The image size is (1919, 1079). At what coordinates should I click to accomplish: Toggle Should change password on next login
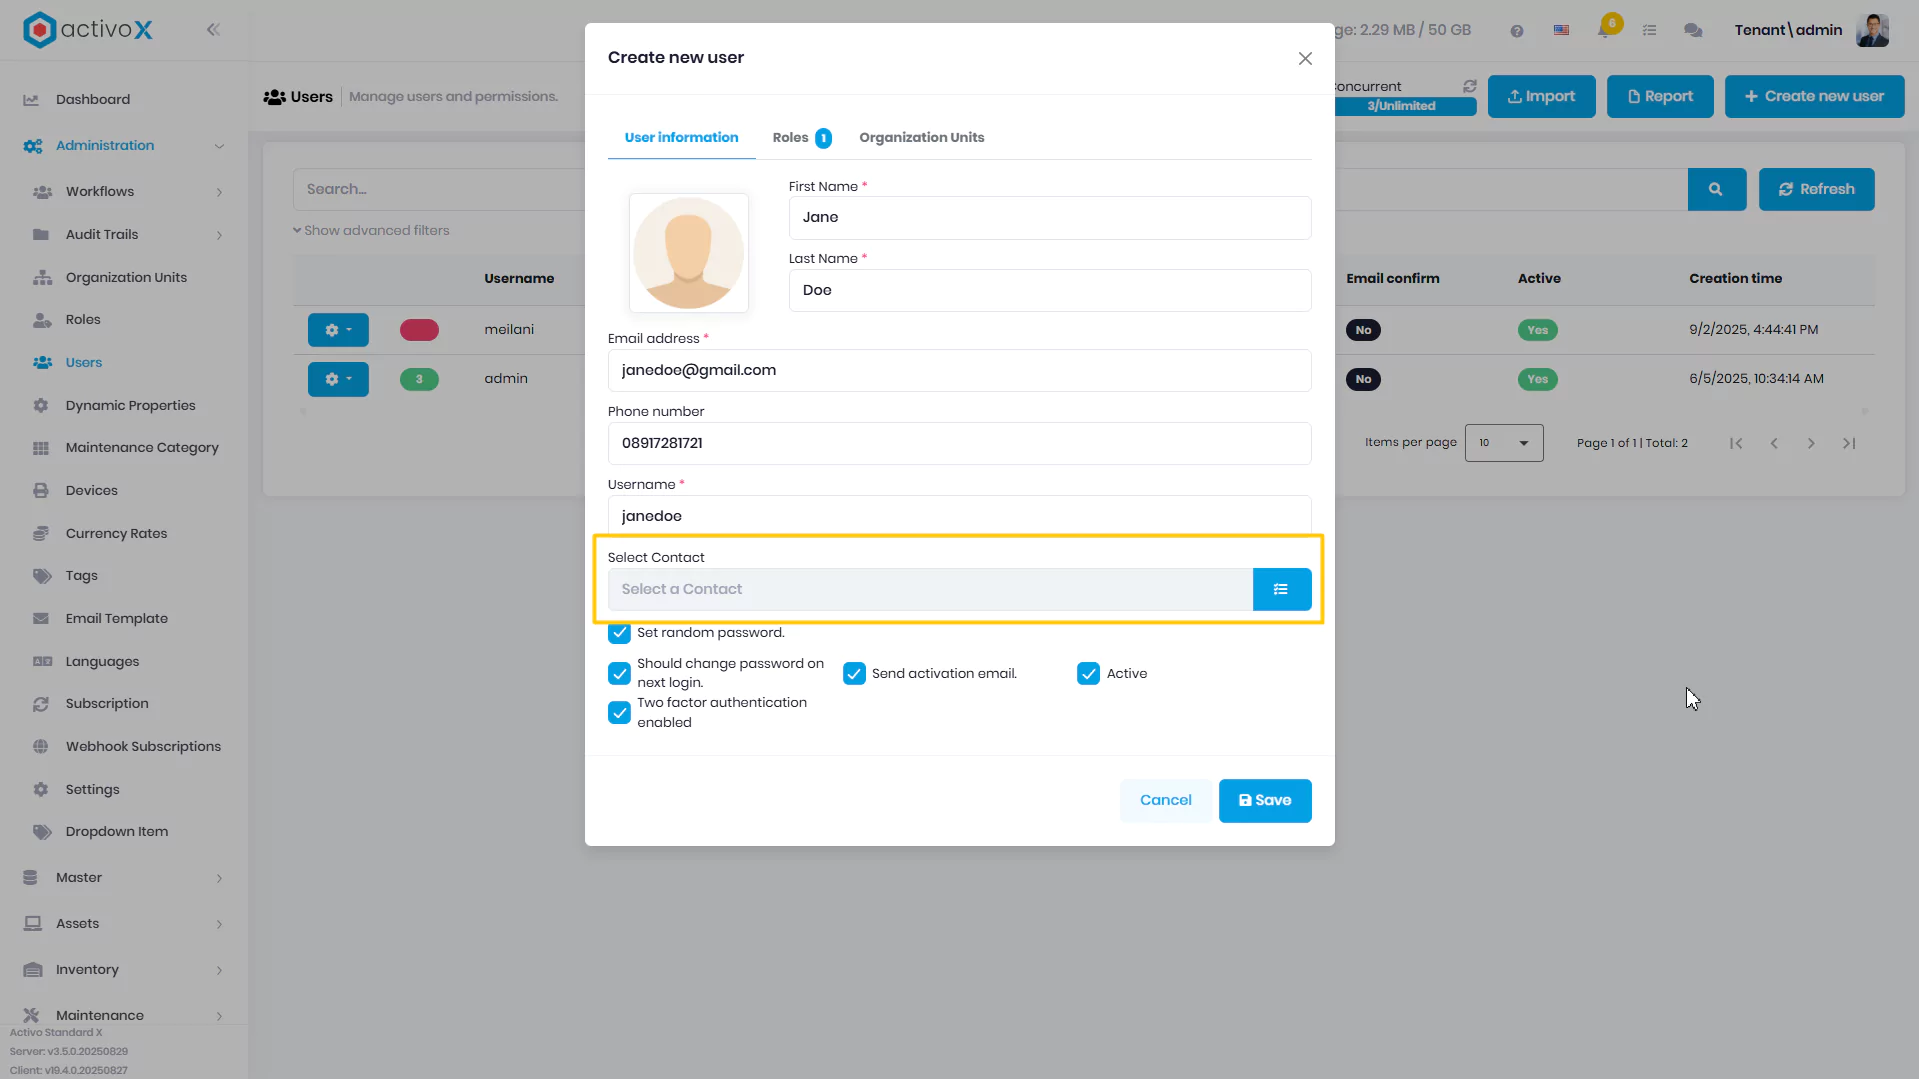pyautogui.click(x=619, y=674)
